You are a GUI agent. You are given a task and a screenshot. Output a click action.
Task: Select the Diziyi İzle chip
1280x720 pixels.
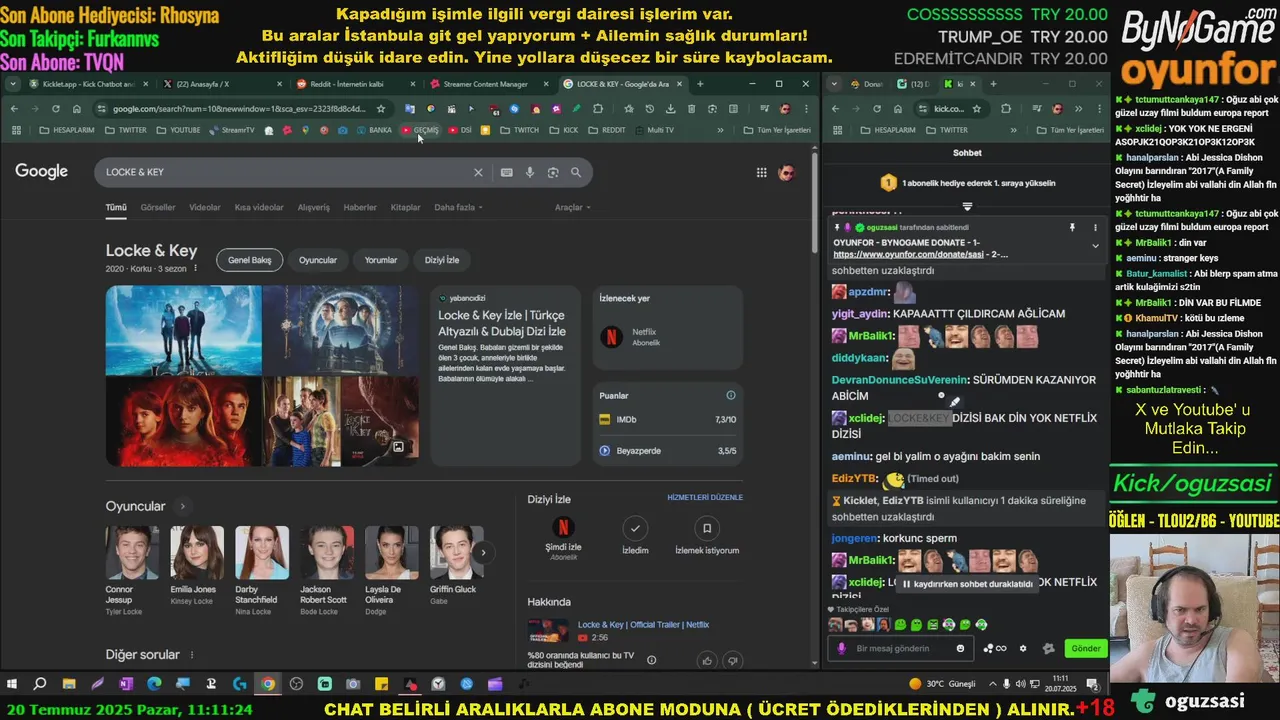442,260
